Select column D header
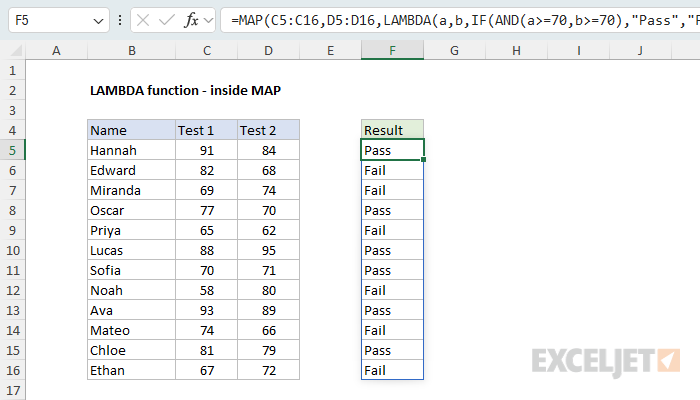700x400 pixels. [268, 50]
